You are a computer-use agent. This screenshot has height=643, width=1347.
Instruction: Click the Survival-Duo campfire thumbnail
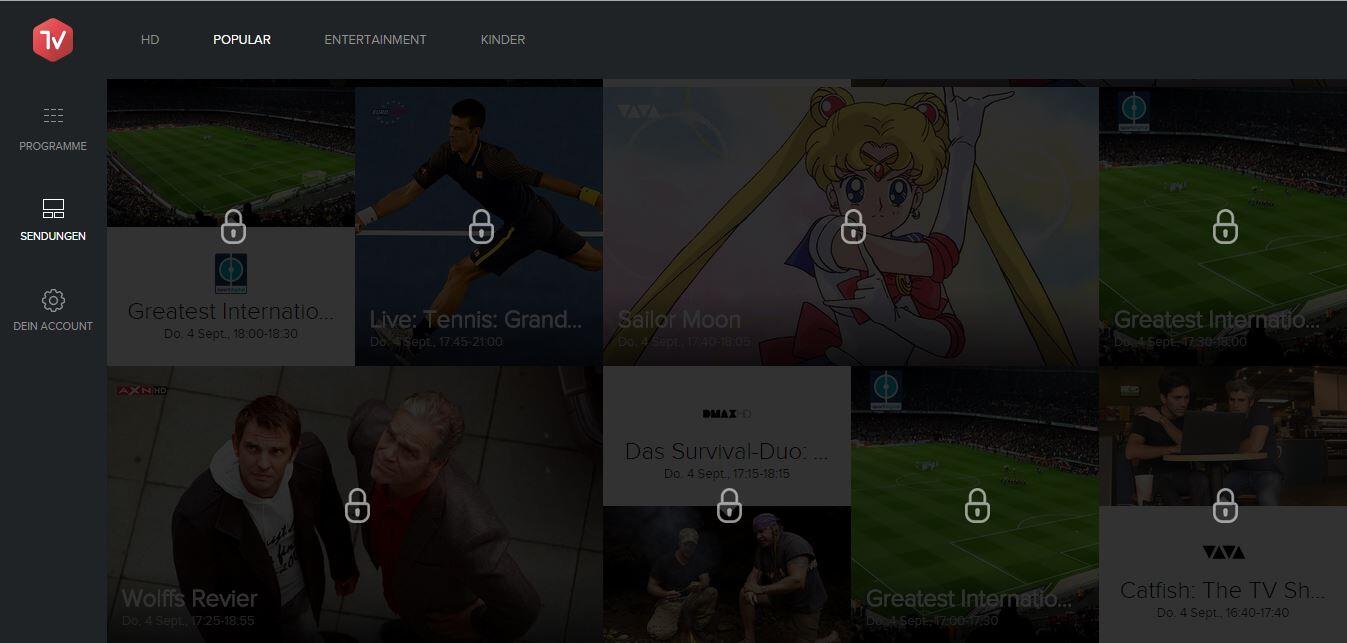coord(727,574)
